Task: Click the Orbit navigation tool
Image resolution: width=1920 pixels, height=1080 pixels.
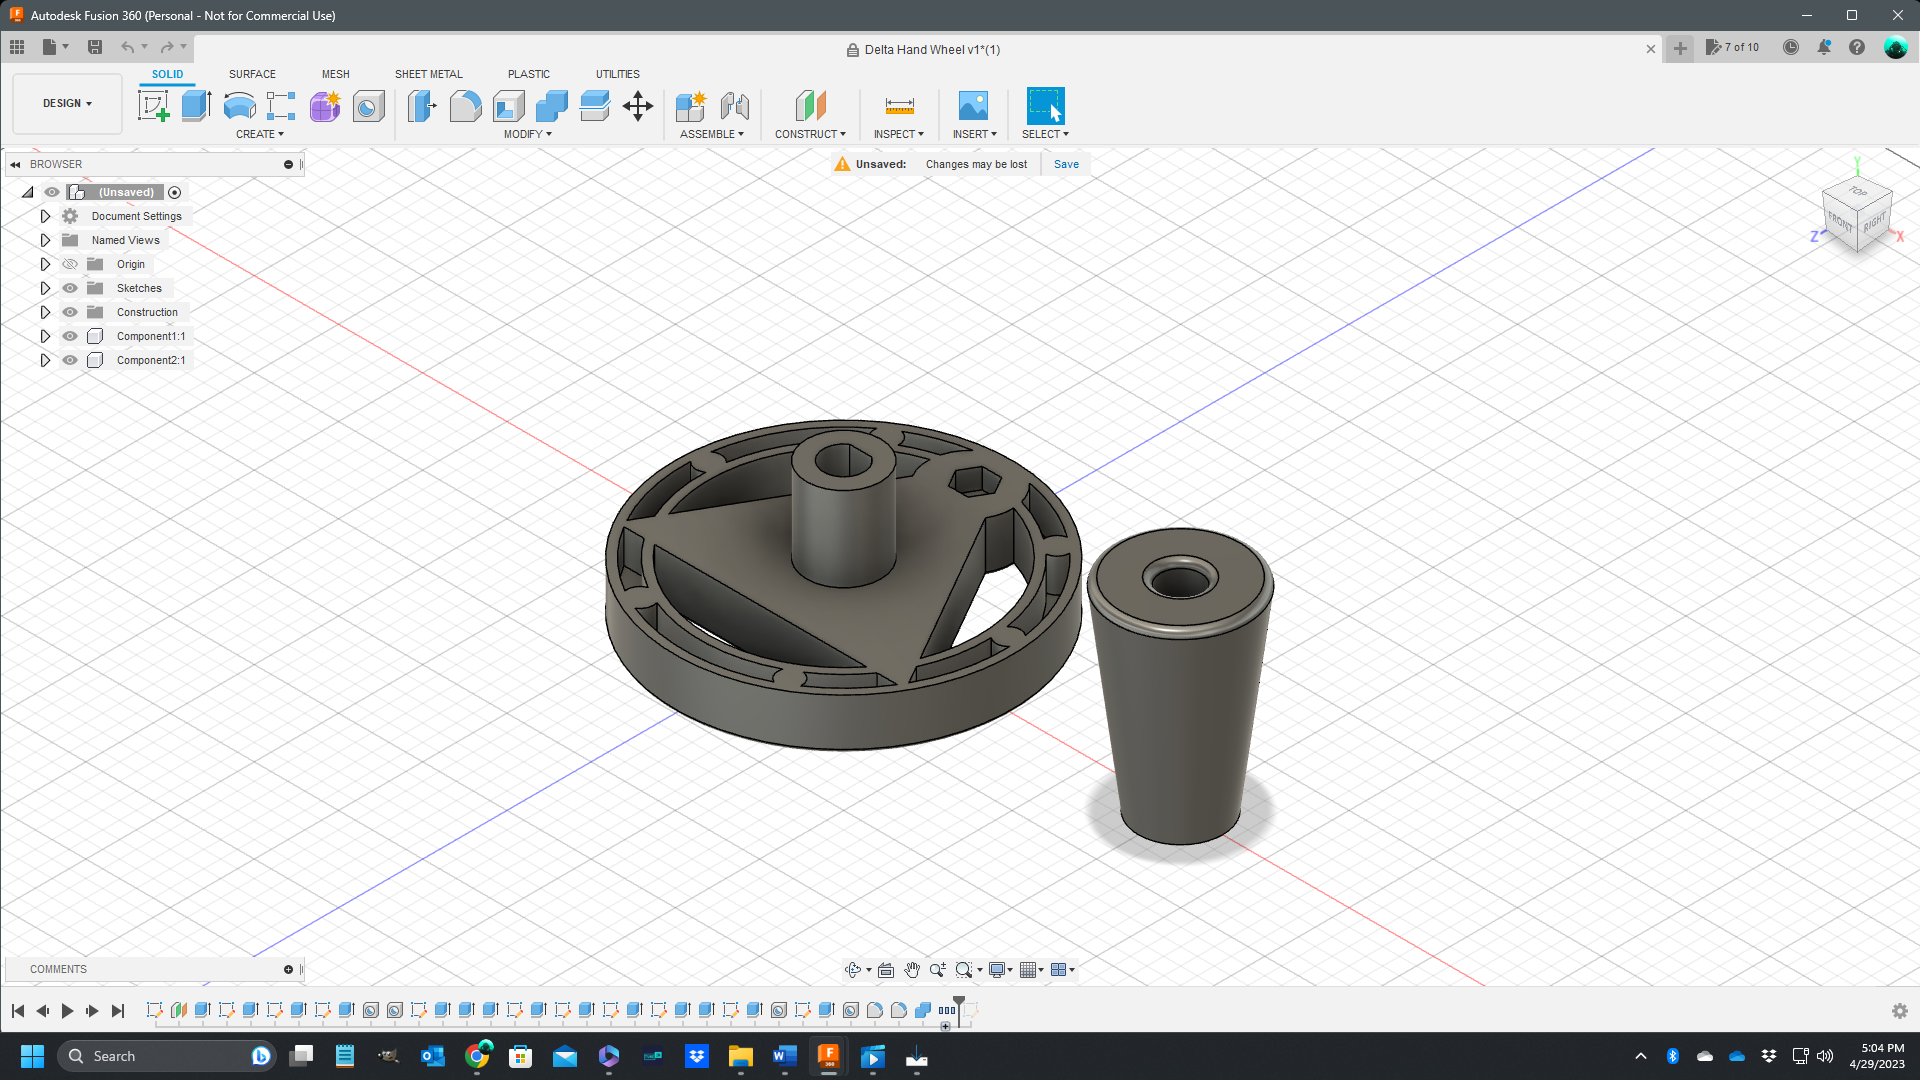Action: (x=853, y=970)
